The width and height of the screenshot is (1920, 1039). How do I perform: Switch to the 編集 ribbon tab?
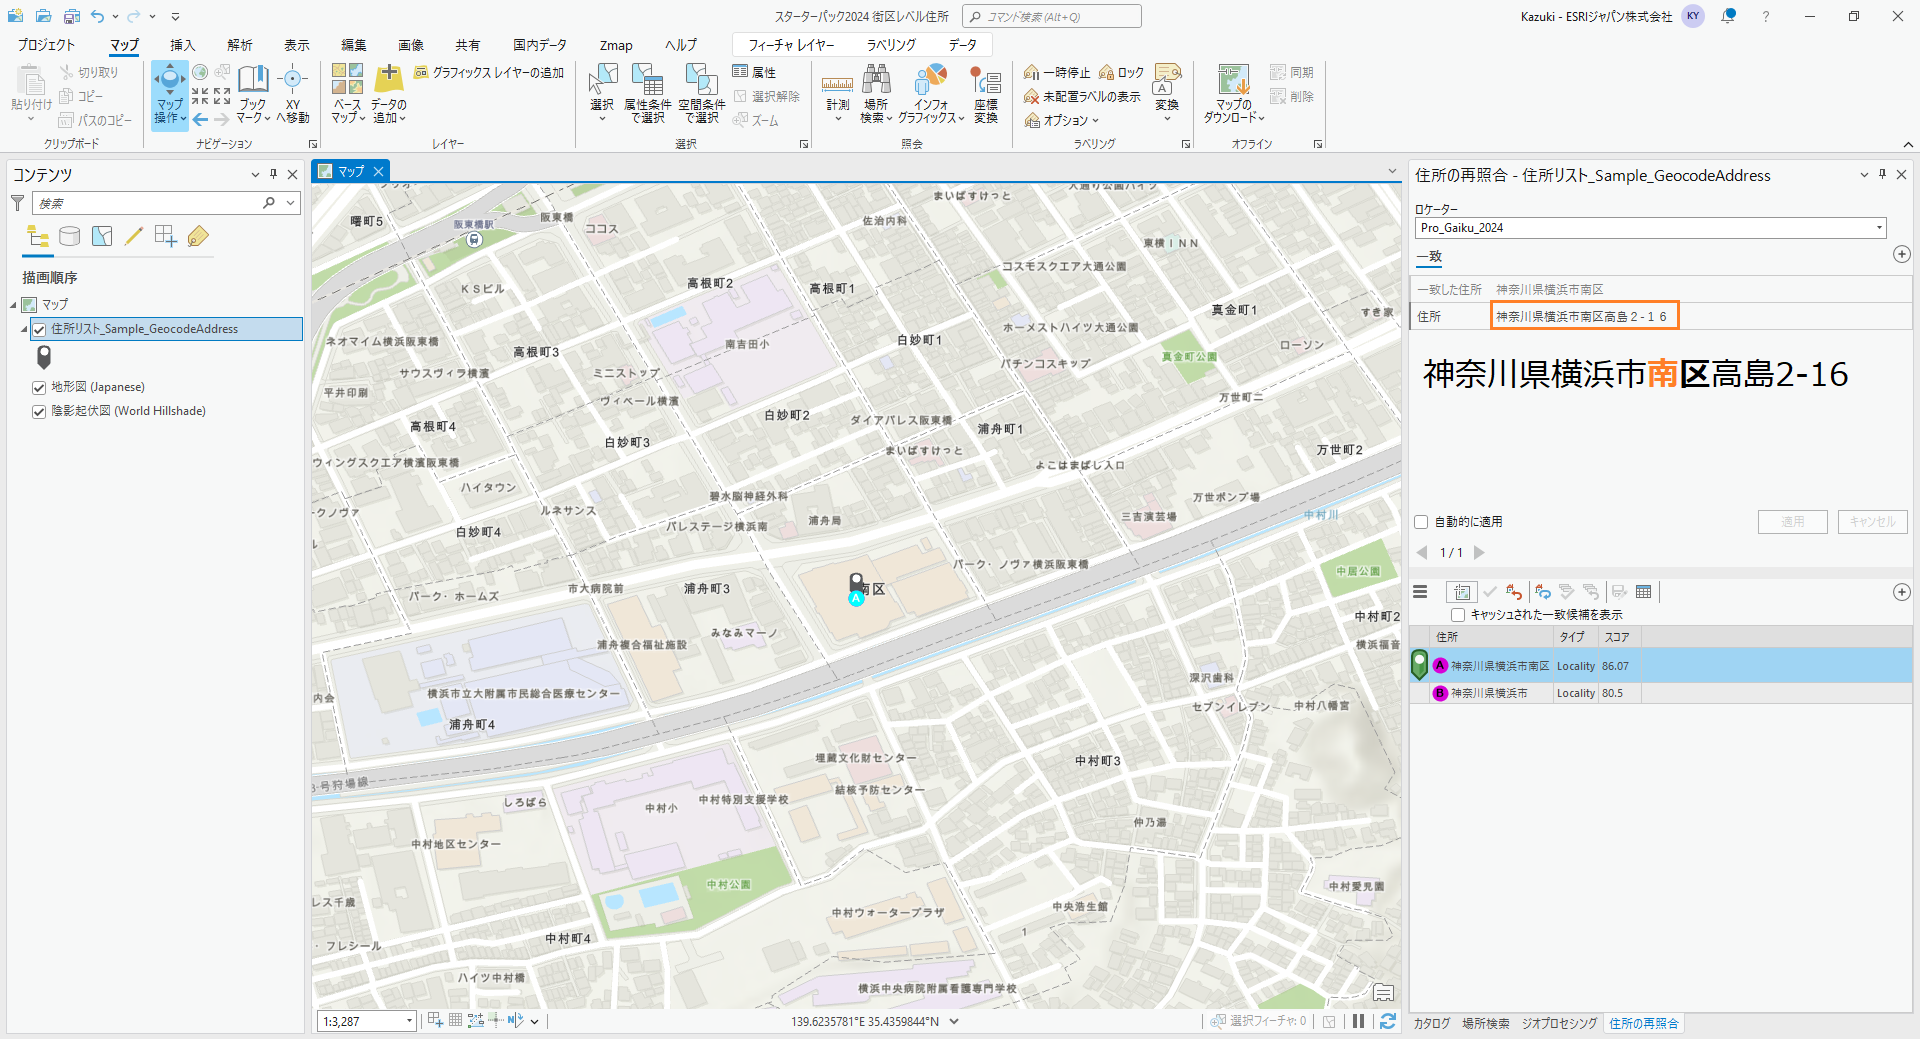pyautogui.click(x=353, y=45)
